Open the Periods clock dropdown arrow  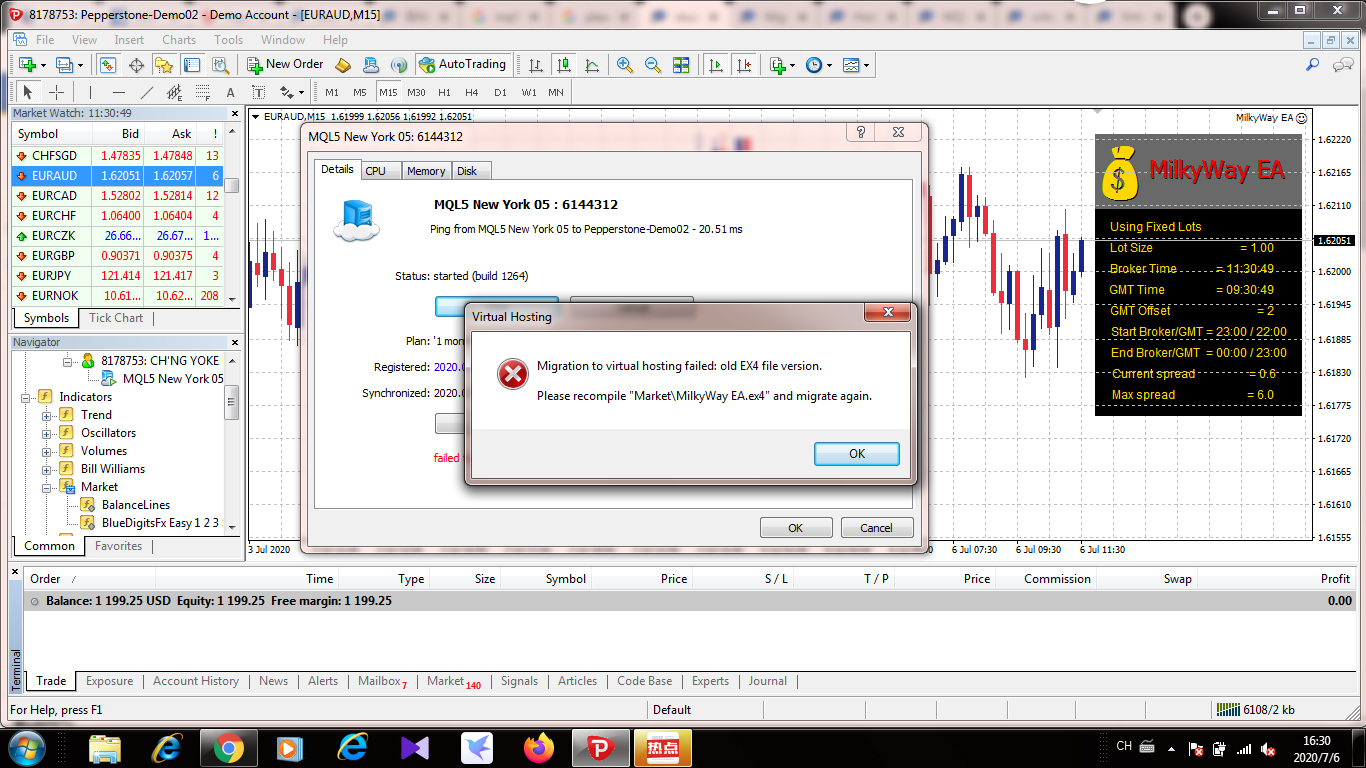click(828, 65)
